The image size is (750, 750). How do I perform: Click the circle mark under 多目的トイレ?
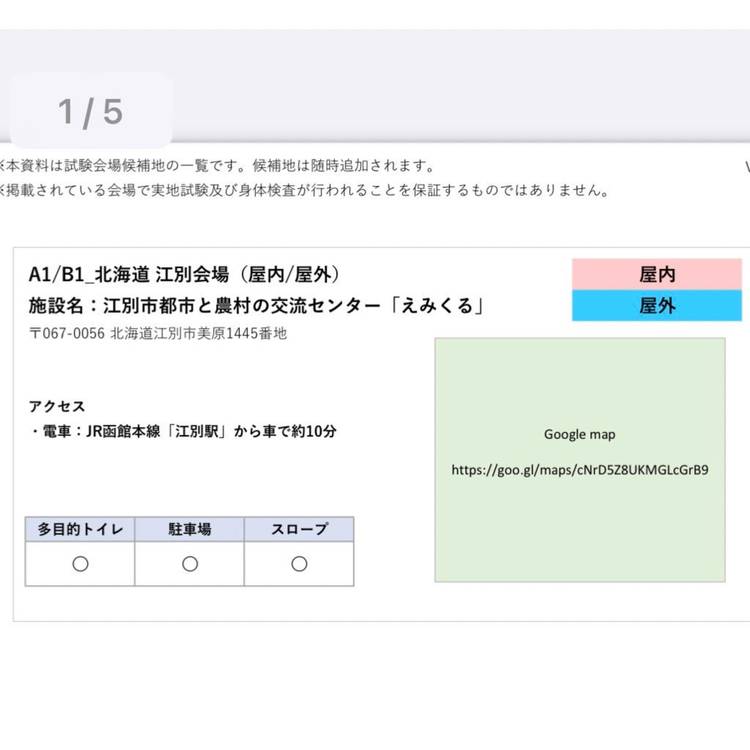(80, 564)
